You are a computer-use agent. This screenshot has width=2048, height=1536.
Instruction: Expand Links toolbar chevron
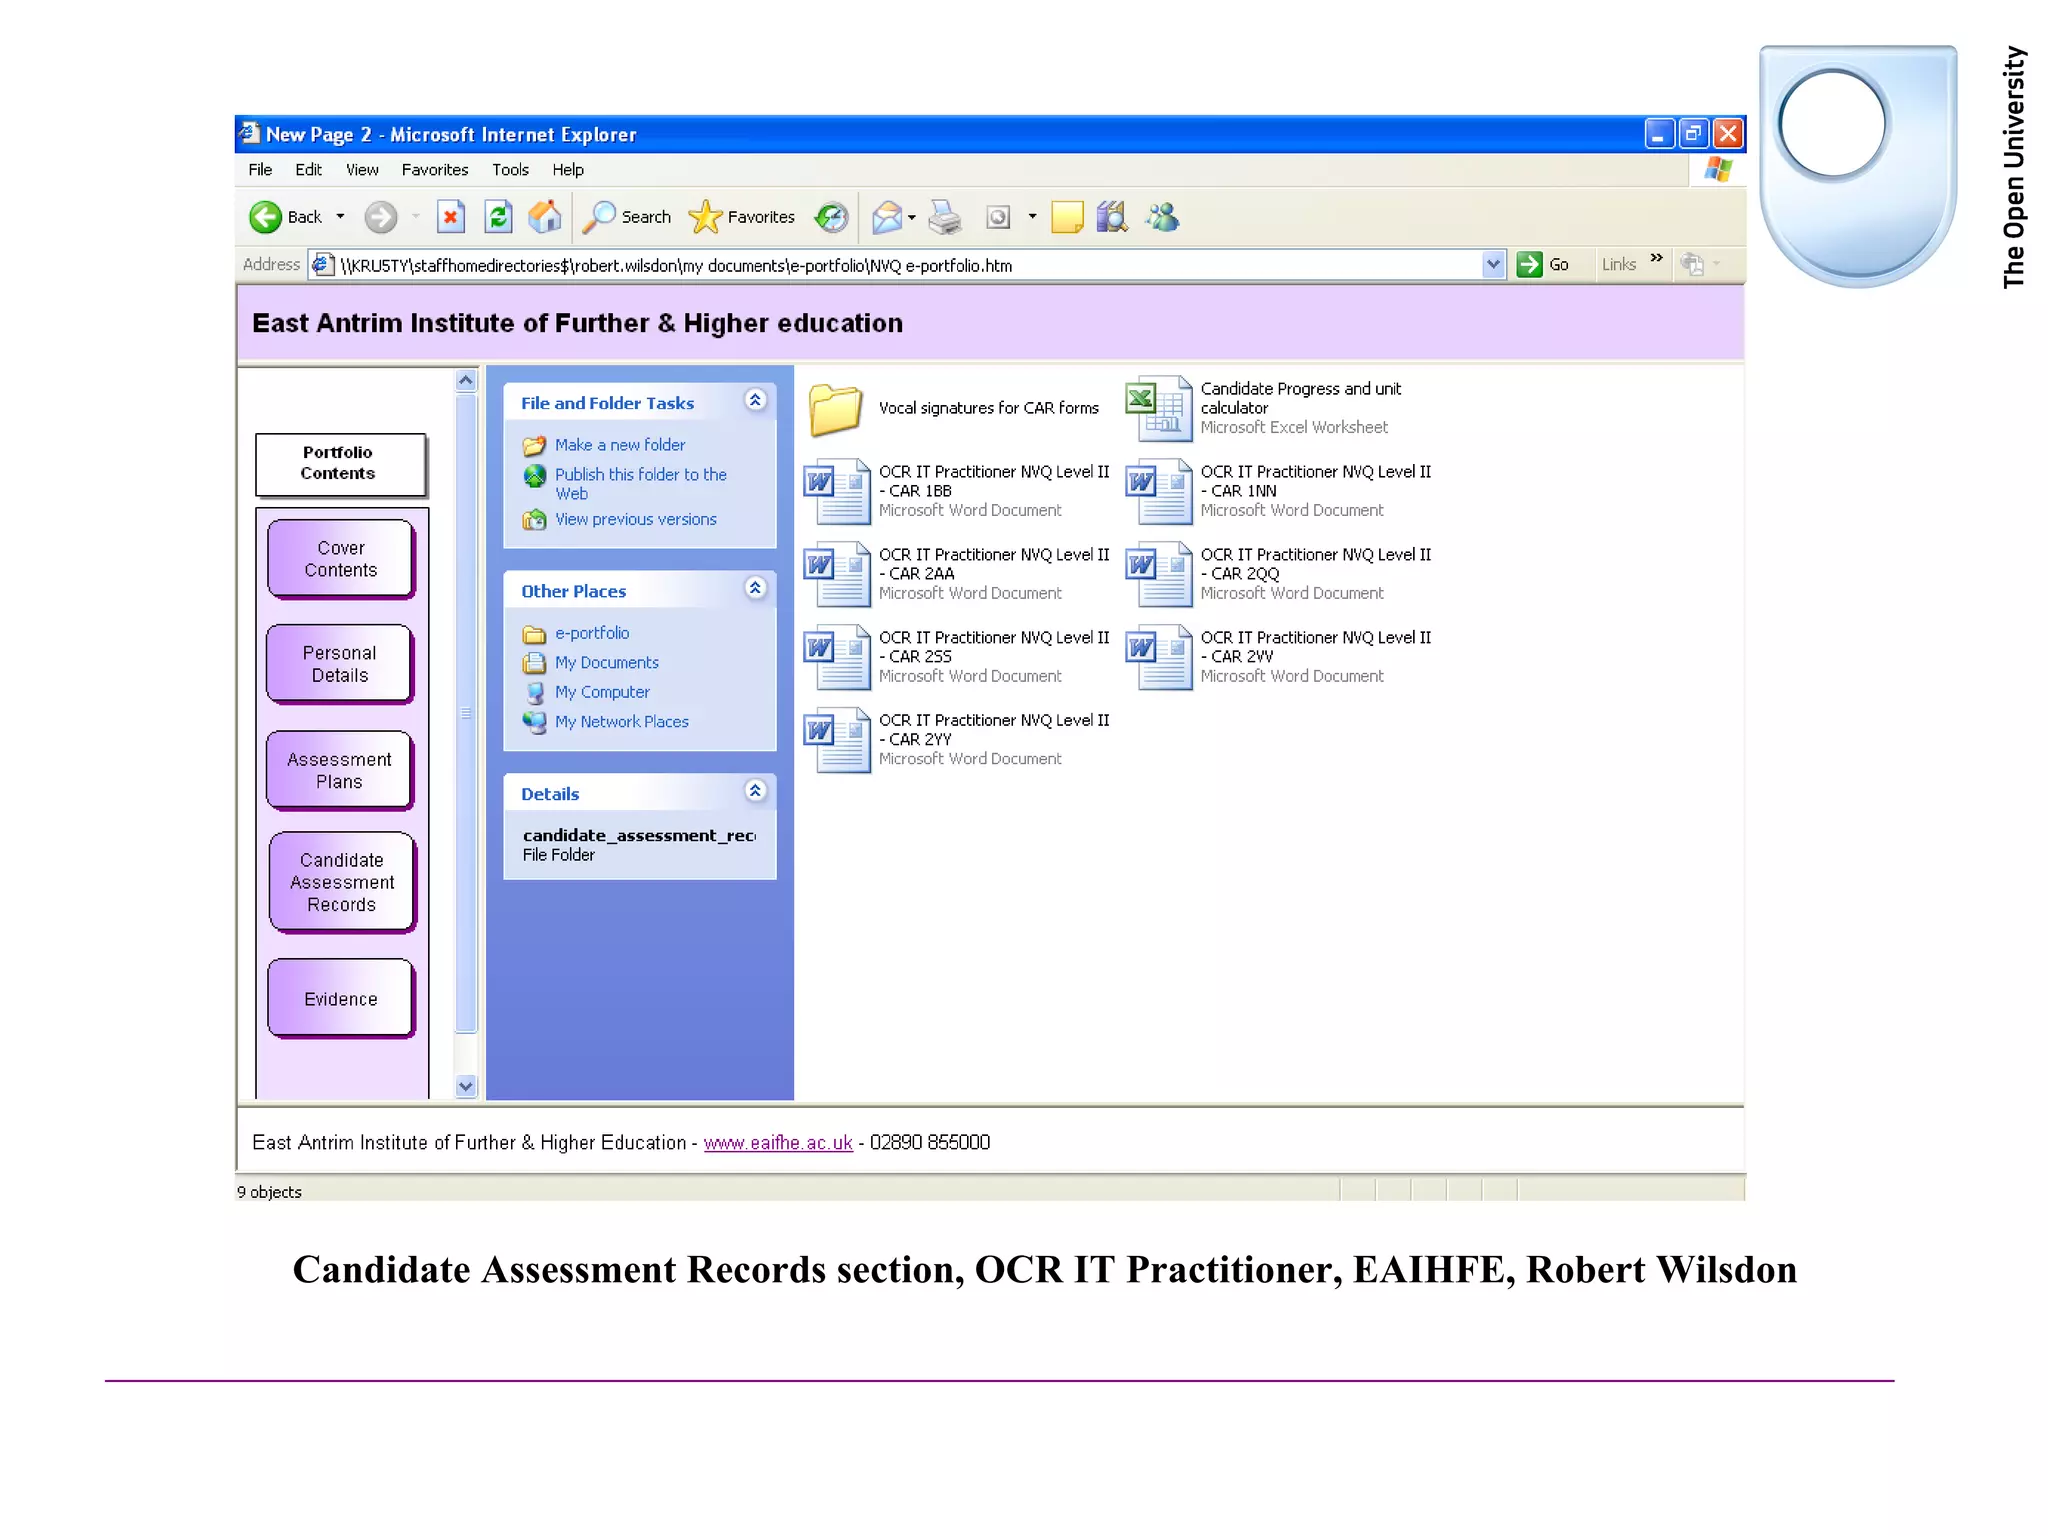(1657, 258)
